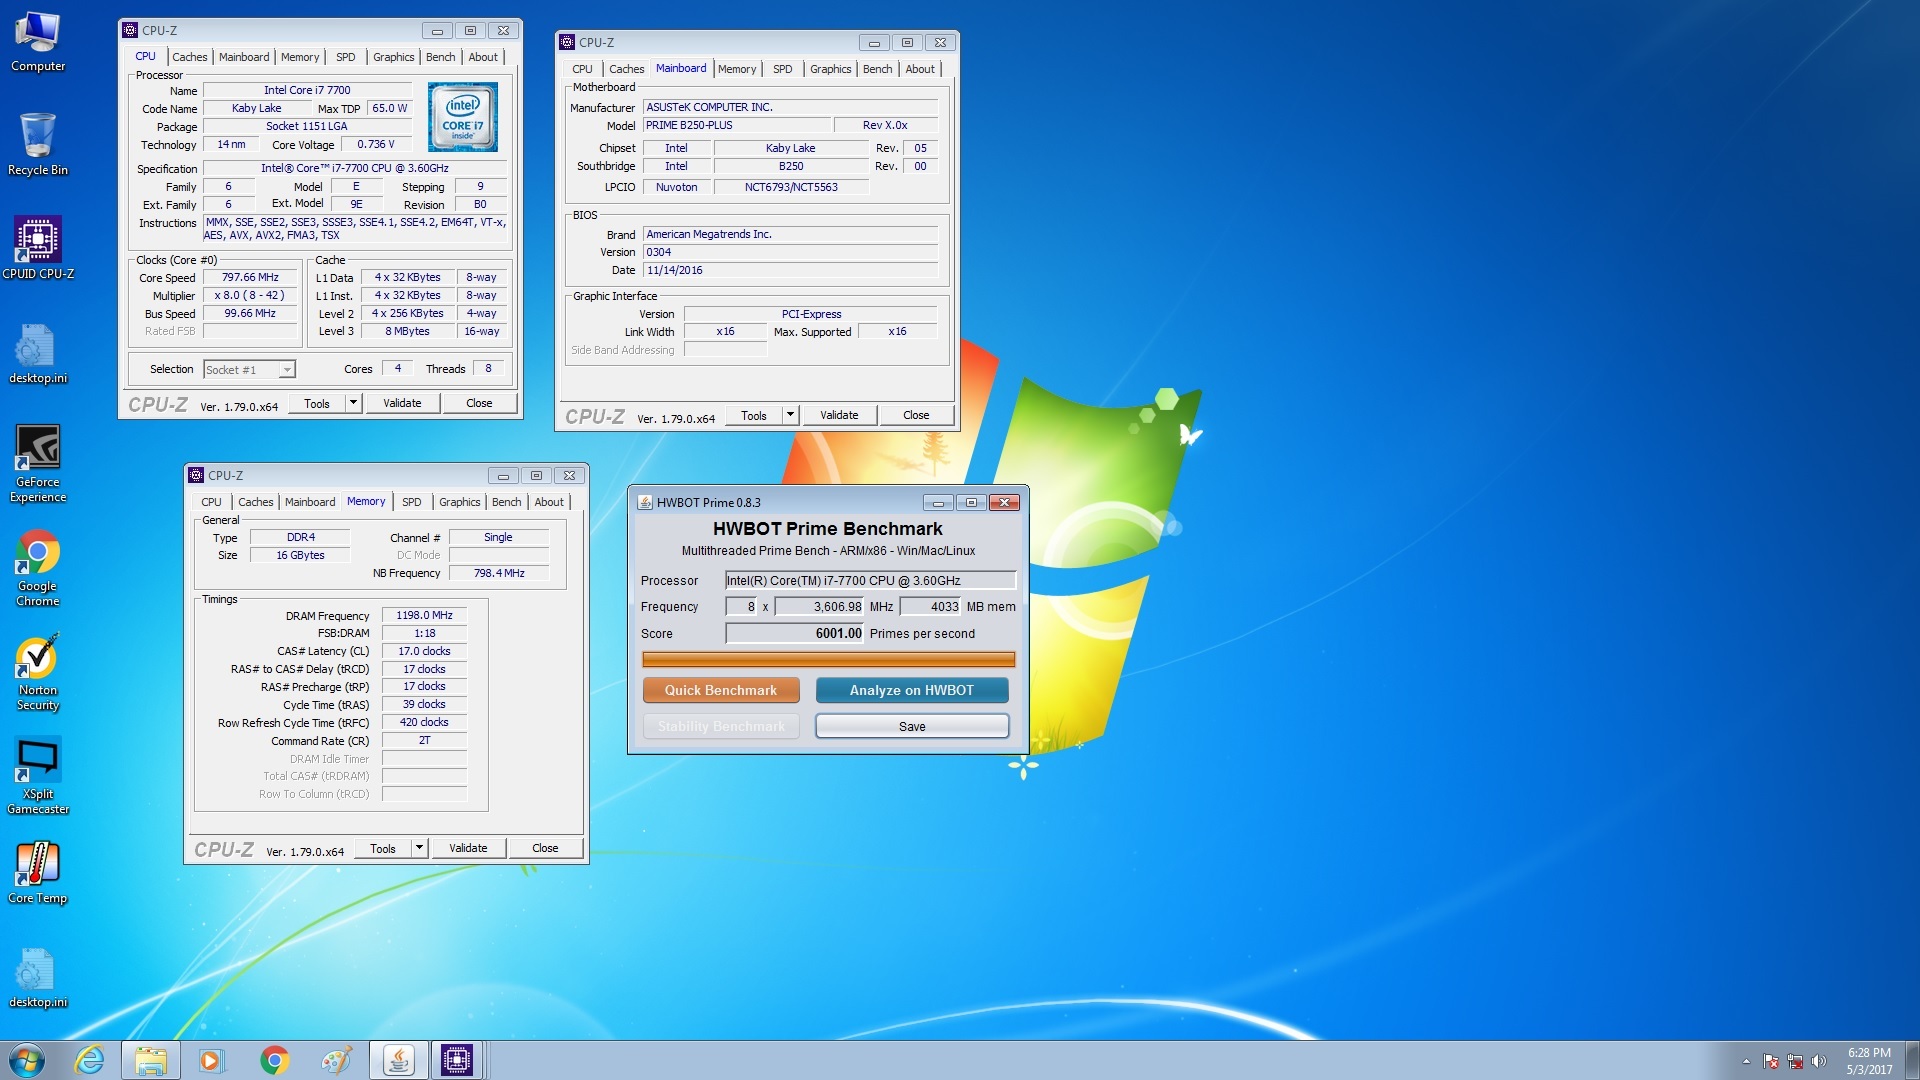The width and height of the screenshot is (1920, 1080).
Task: Launch Internet Explorer from taskbar
Action: [90, 1060]
